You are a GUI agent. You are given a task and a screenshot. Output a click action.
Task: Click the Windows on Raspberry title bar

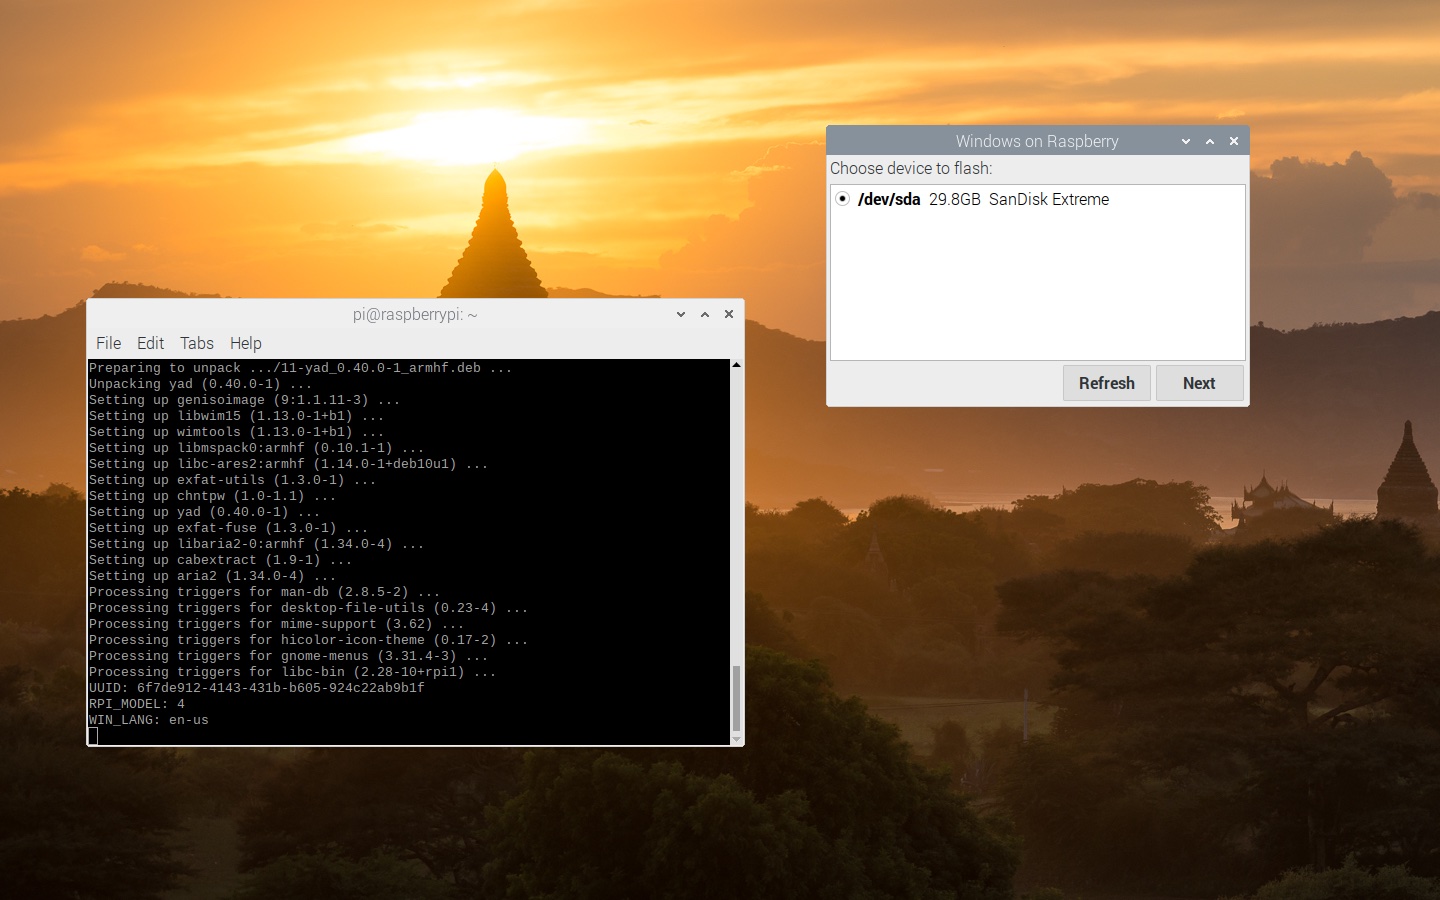pos(1037,141)
